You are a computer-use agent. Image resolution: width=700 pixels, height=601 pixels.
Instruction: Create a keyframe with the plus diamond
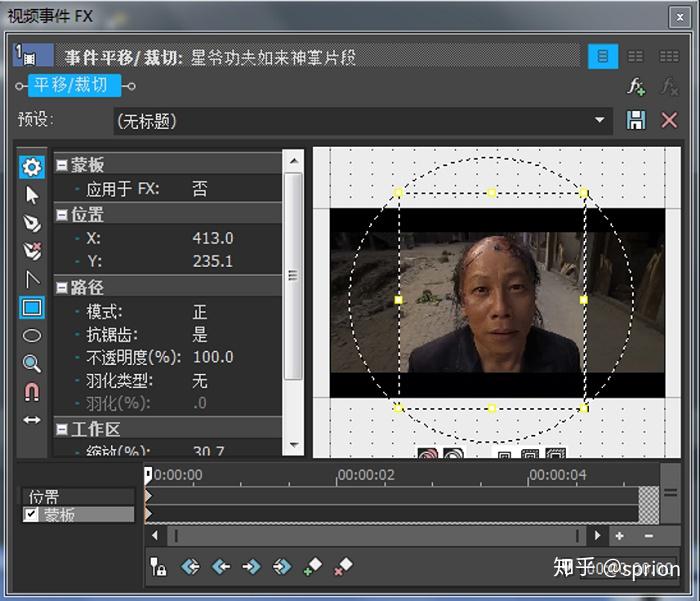312,567
